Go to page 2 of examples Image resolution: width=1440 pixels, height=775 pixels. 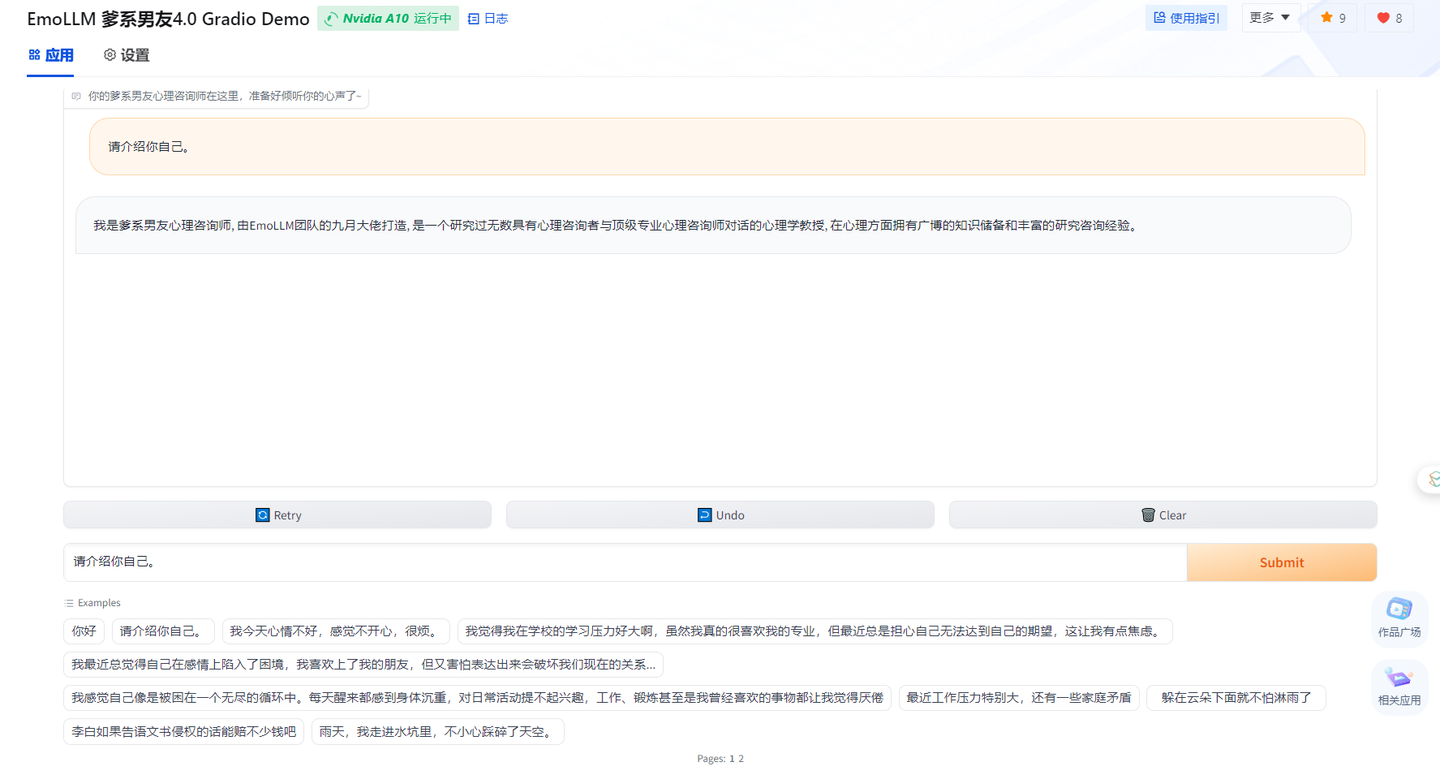739,758
